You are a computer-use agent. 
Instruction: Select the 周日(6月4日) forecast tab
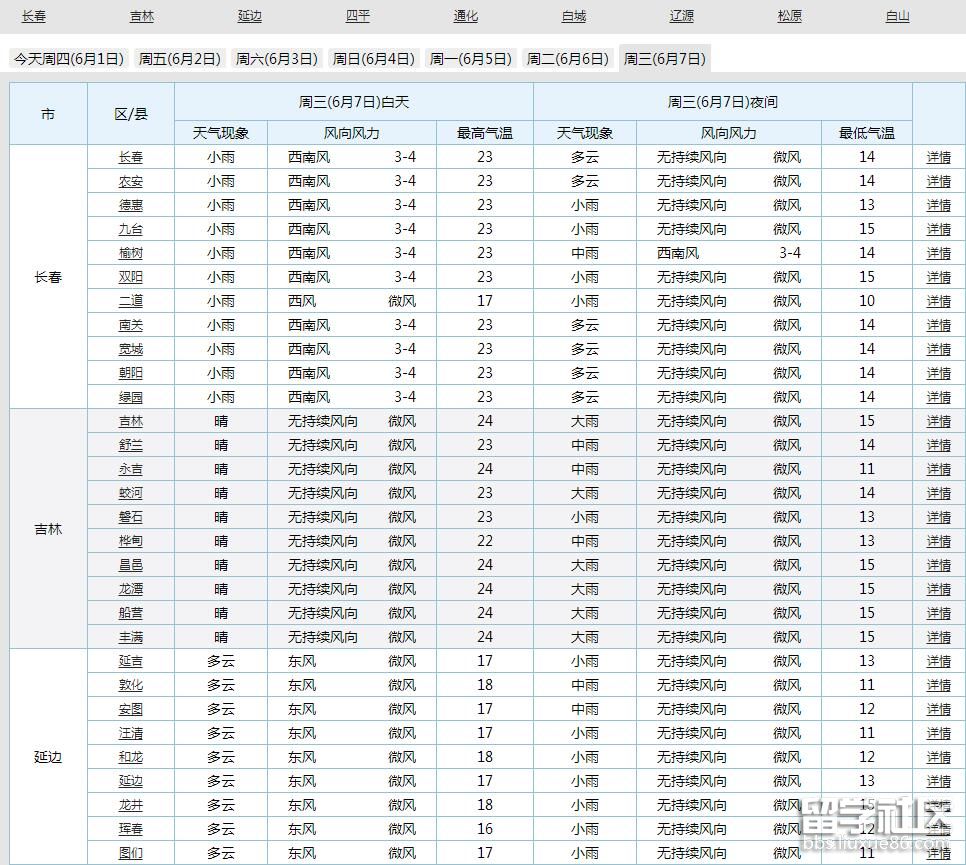click(374, 59)
